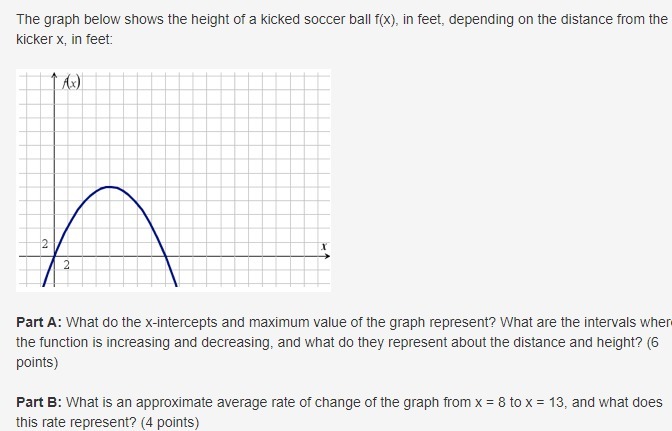Viewport: 672px width, 431px height.
Task: Click the parabola's maximum point
Action: pyautogui.click(x=110, y=187)
